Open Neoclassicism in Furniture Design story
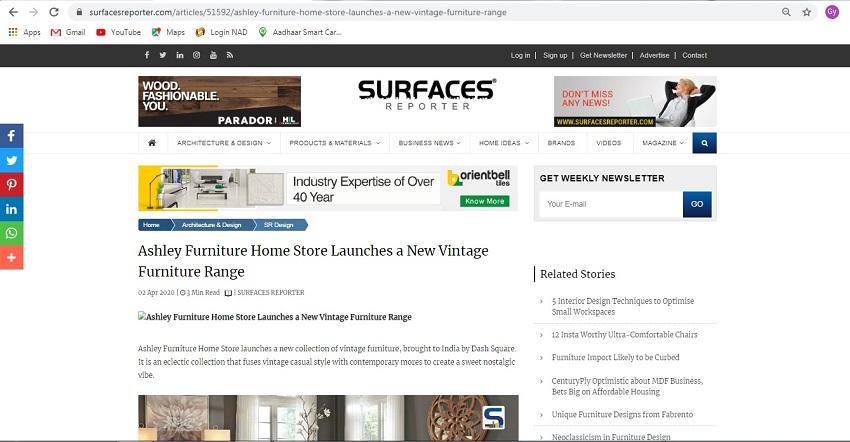This screenshot has height=442, width=850. pos(611,437)
